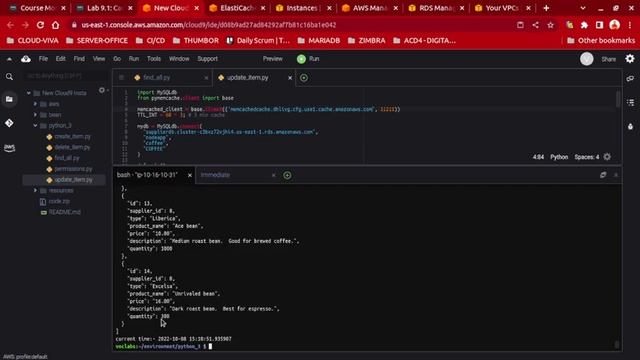
Task: Open the Run menu
Action: 134,59
